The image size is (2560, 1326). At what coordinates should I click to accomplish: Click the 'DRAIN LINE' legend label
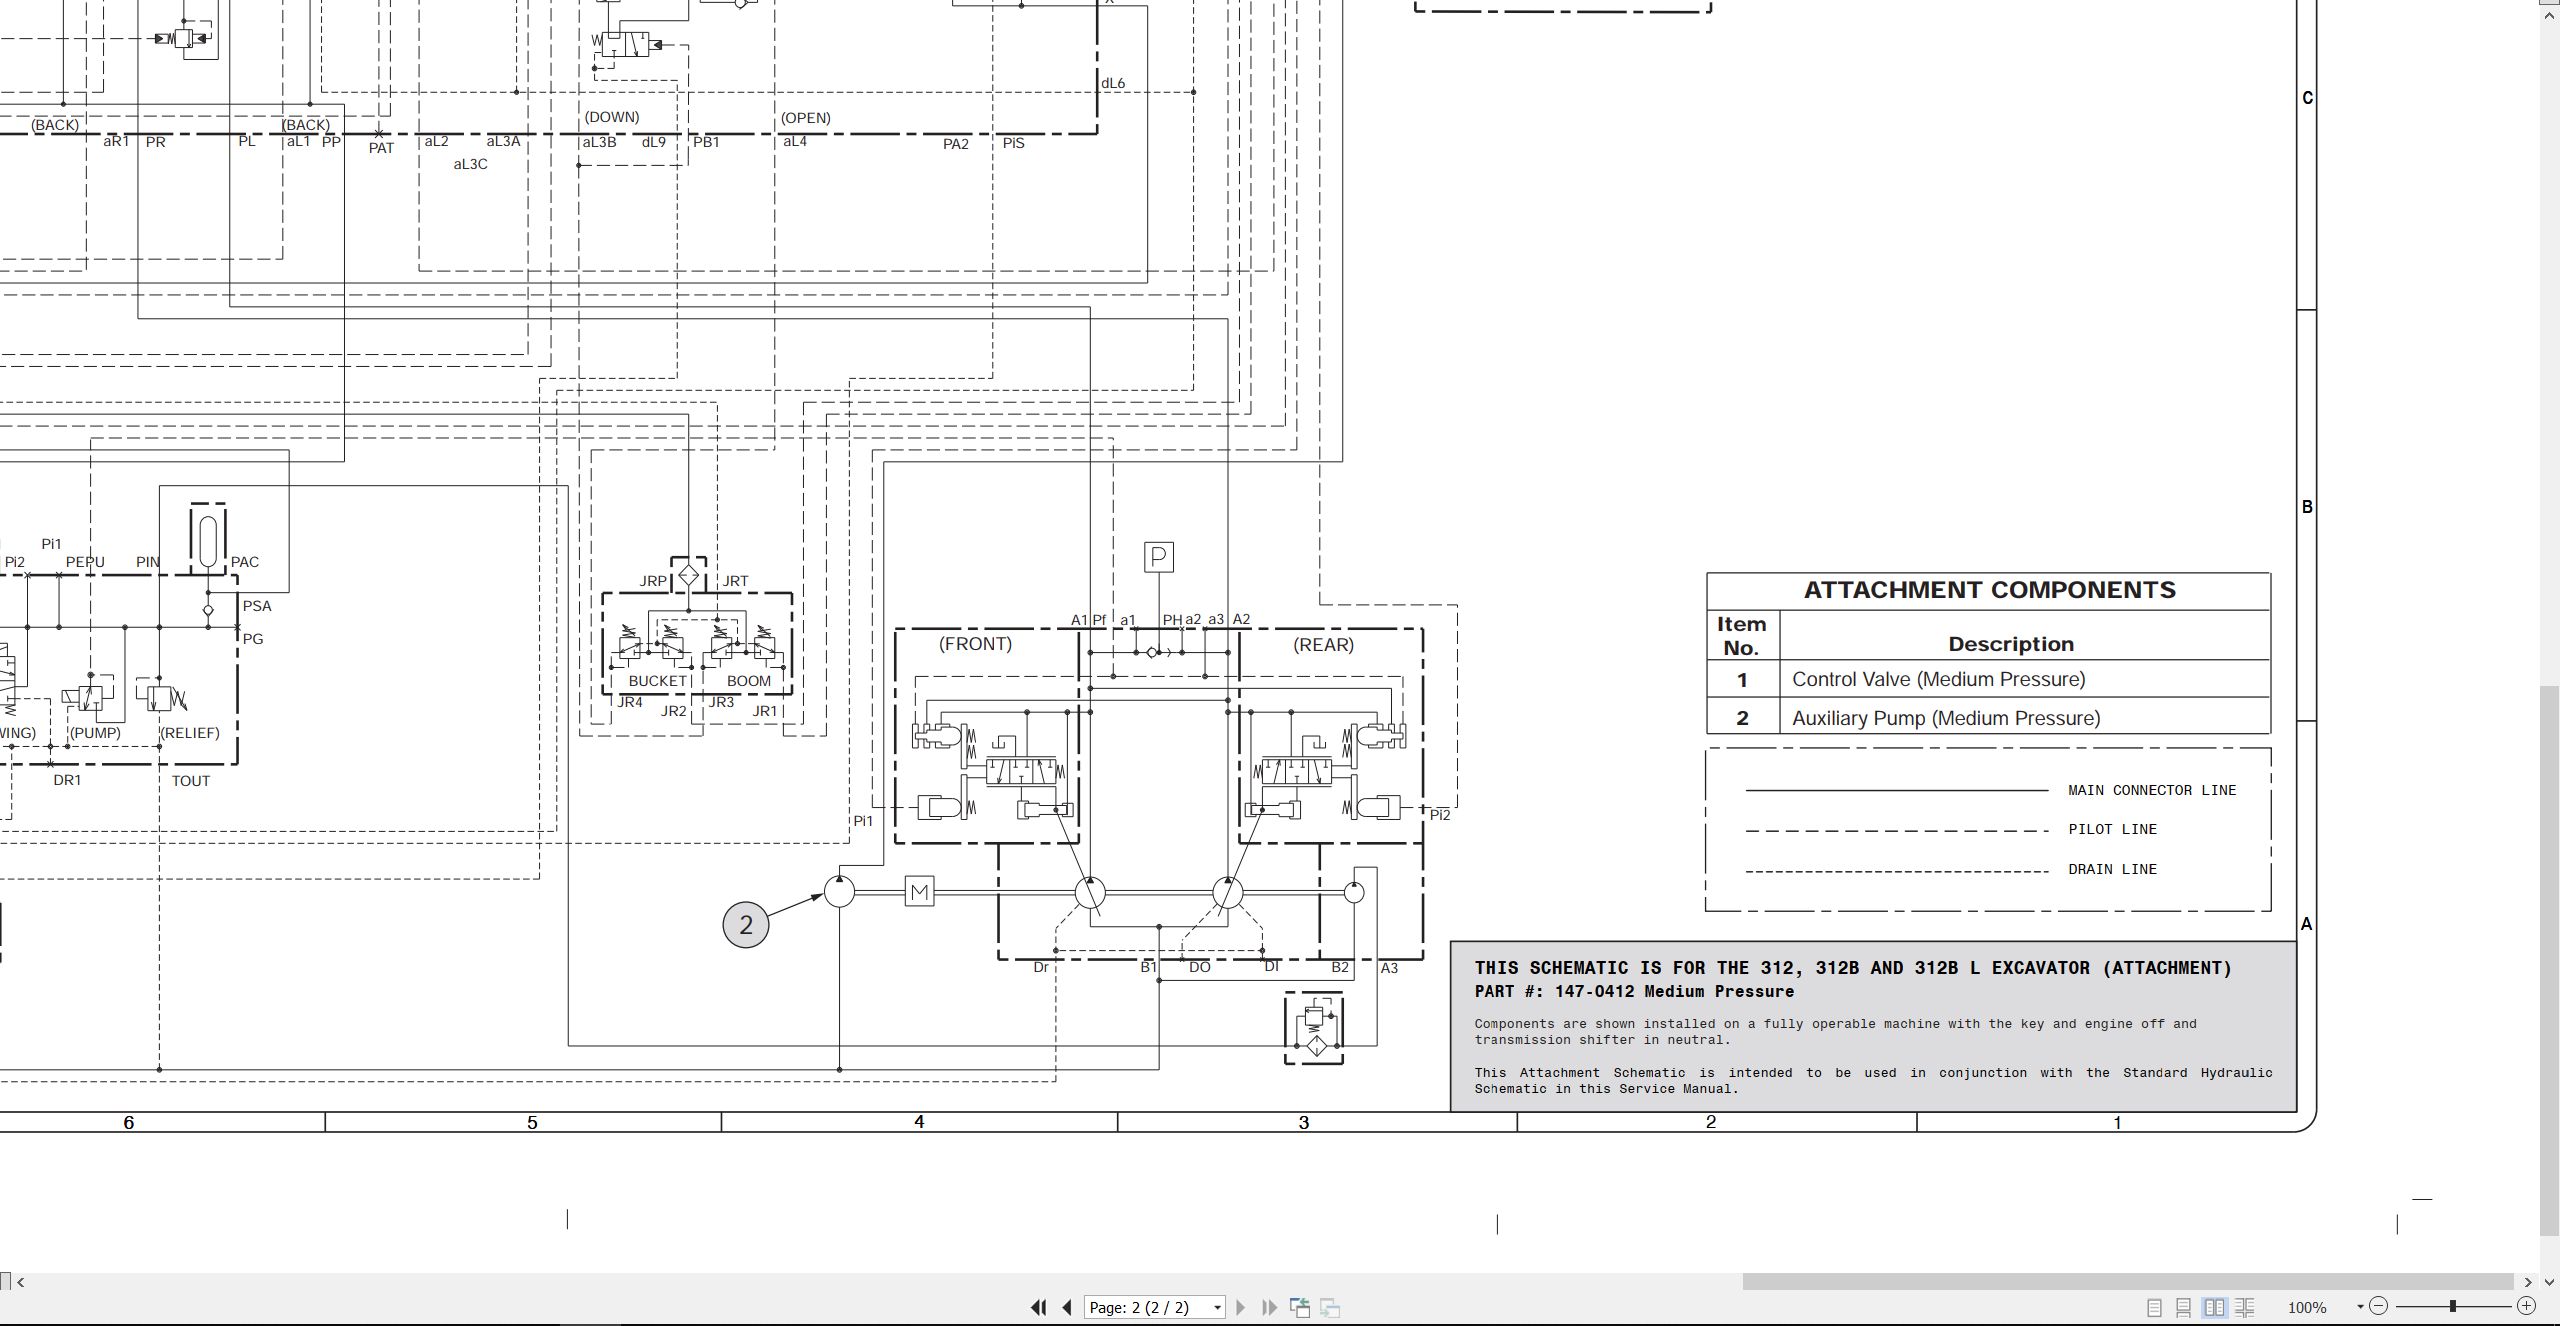pyautogui.click(x=2112, y=869)
